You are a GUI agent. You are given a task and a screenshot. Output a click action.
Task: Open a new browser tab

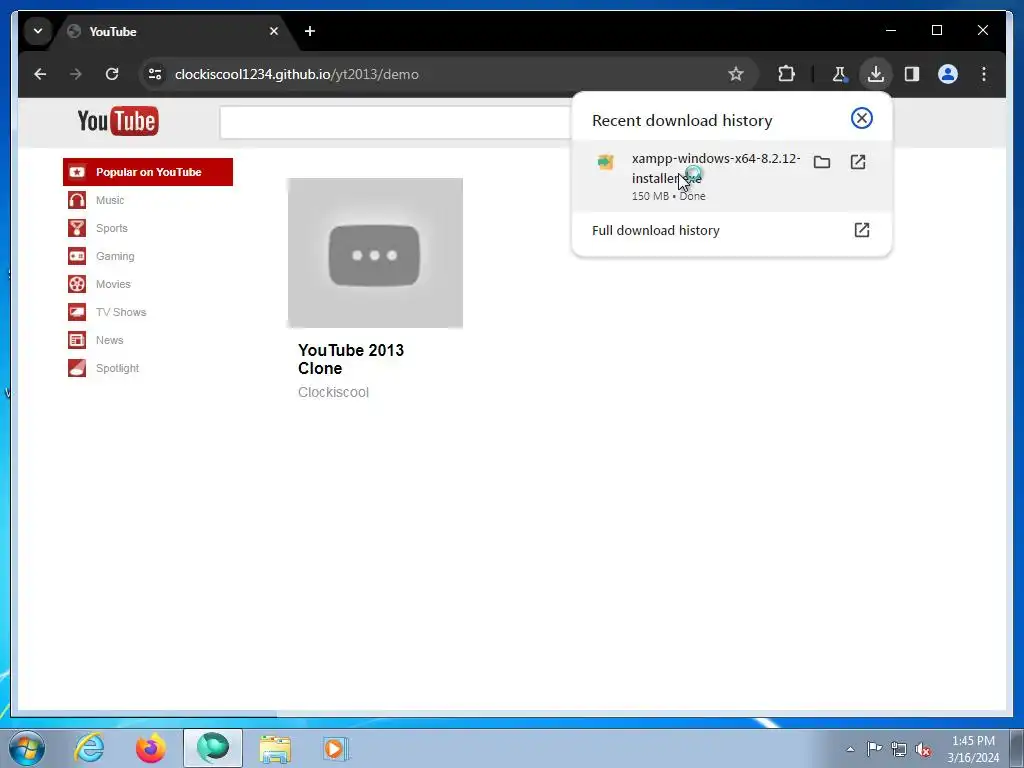(310, 31)
